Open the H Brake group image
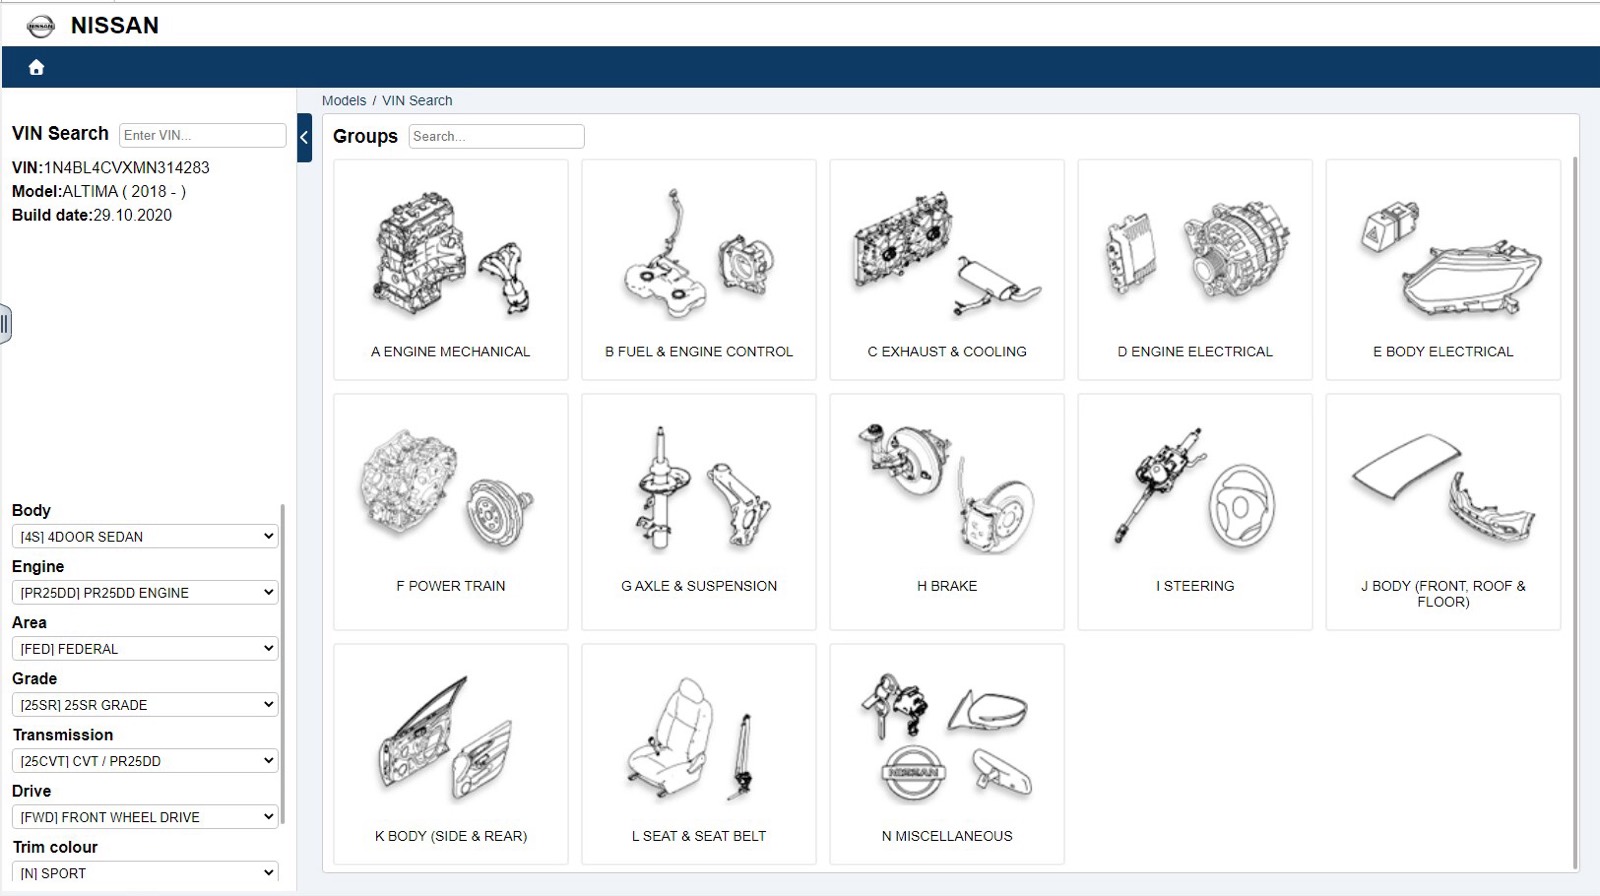This screenshot has height=896, width=1600. (947, 490)
